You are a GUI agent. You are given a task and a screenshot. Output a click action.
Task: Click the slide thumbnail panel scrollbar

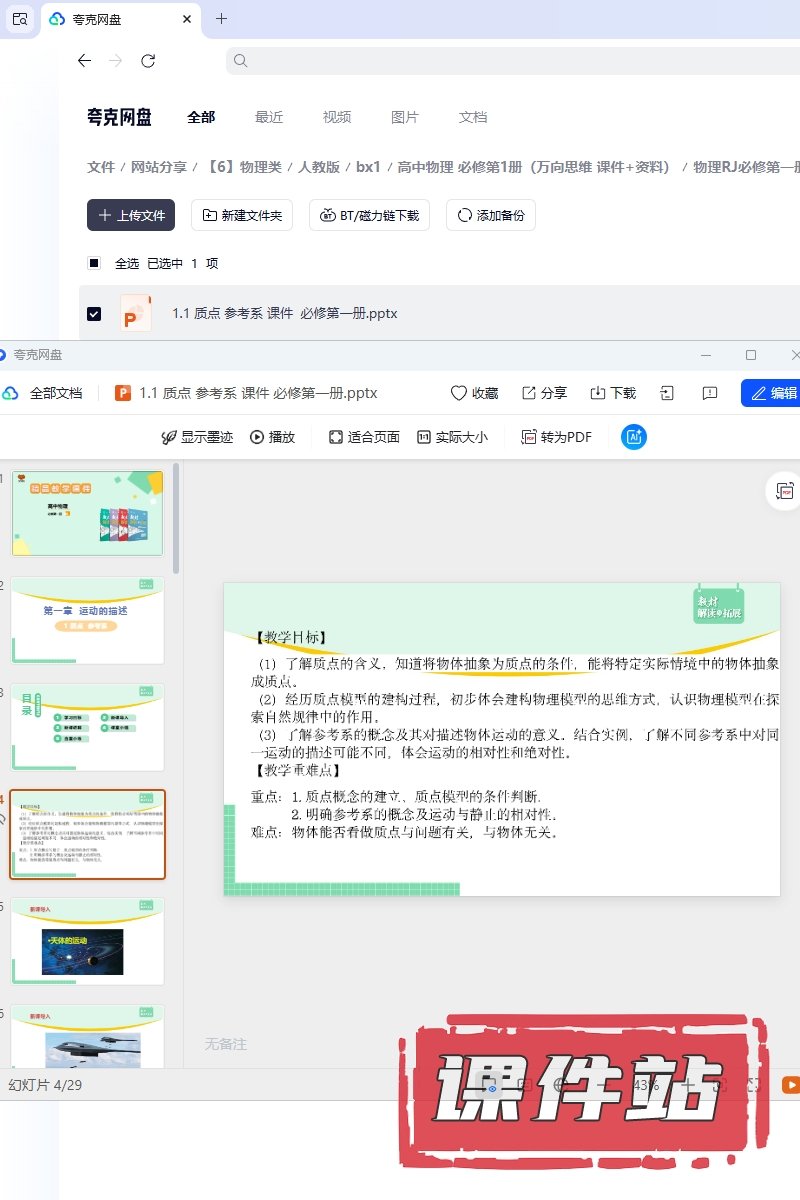pos(177,520)
